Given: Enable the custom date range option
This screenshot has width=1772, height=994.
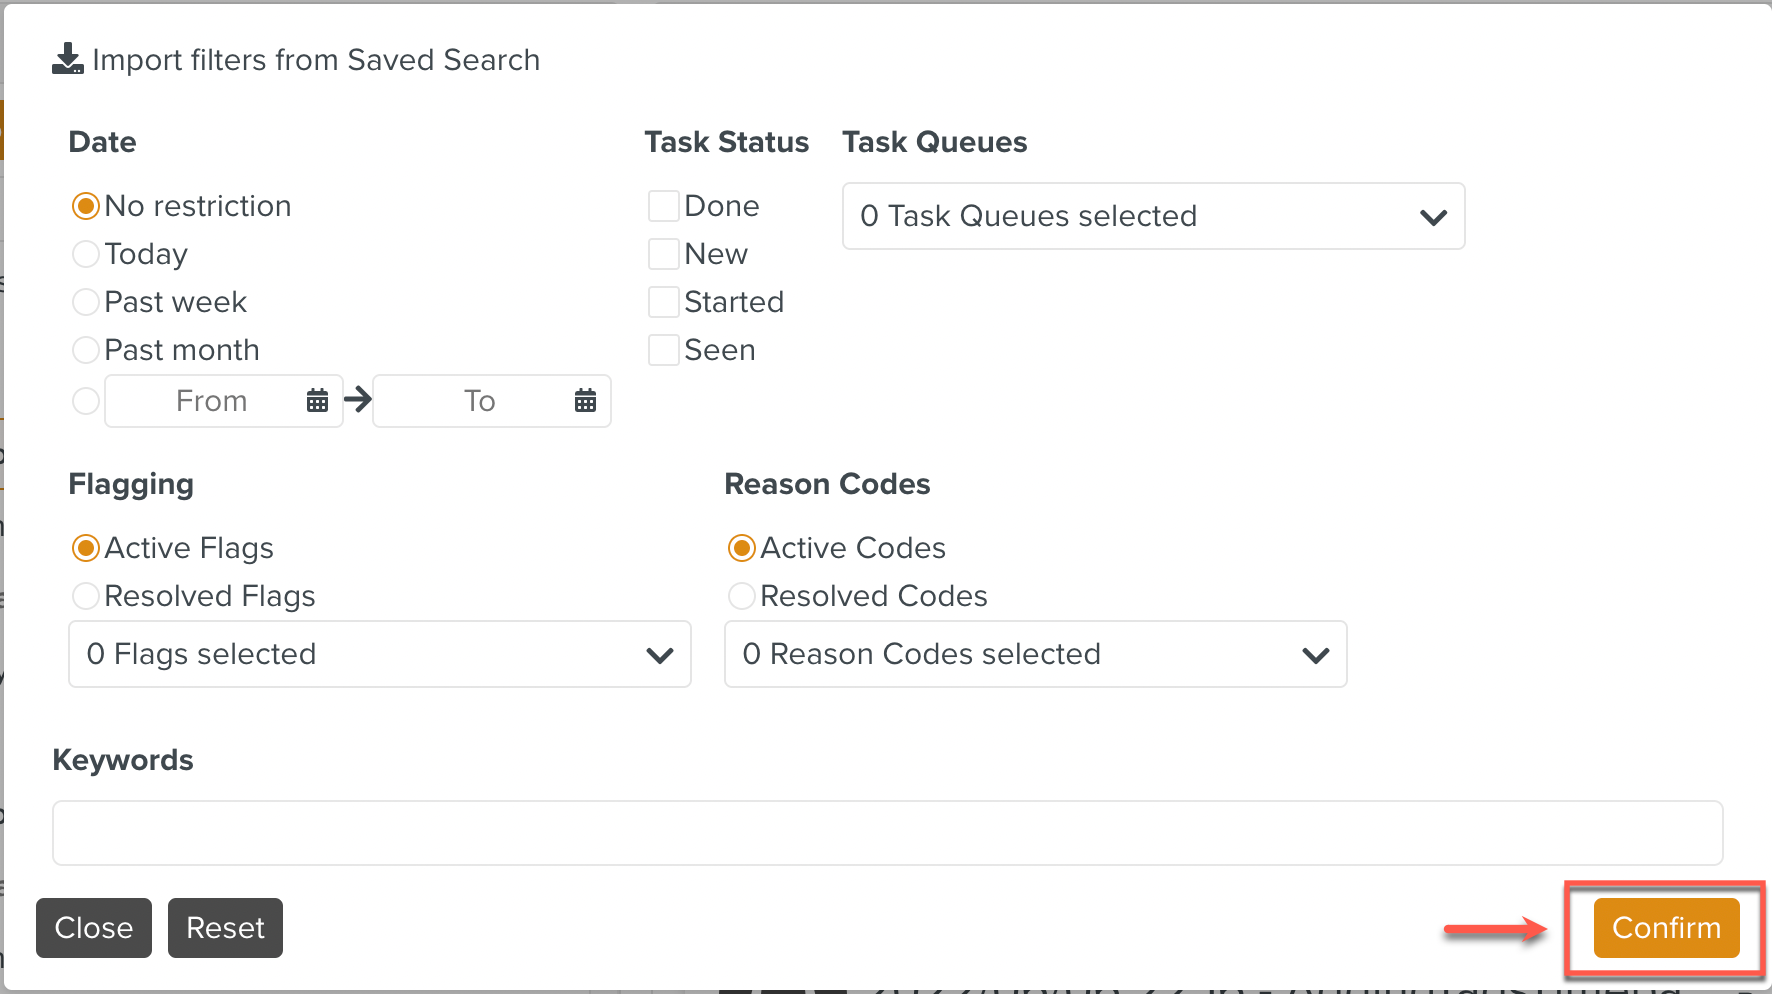Looking at the screenshot, I should pos(86,400).
